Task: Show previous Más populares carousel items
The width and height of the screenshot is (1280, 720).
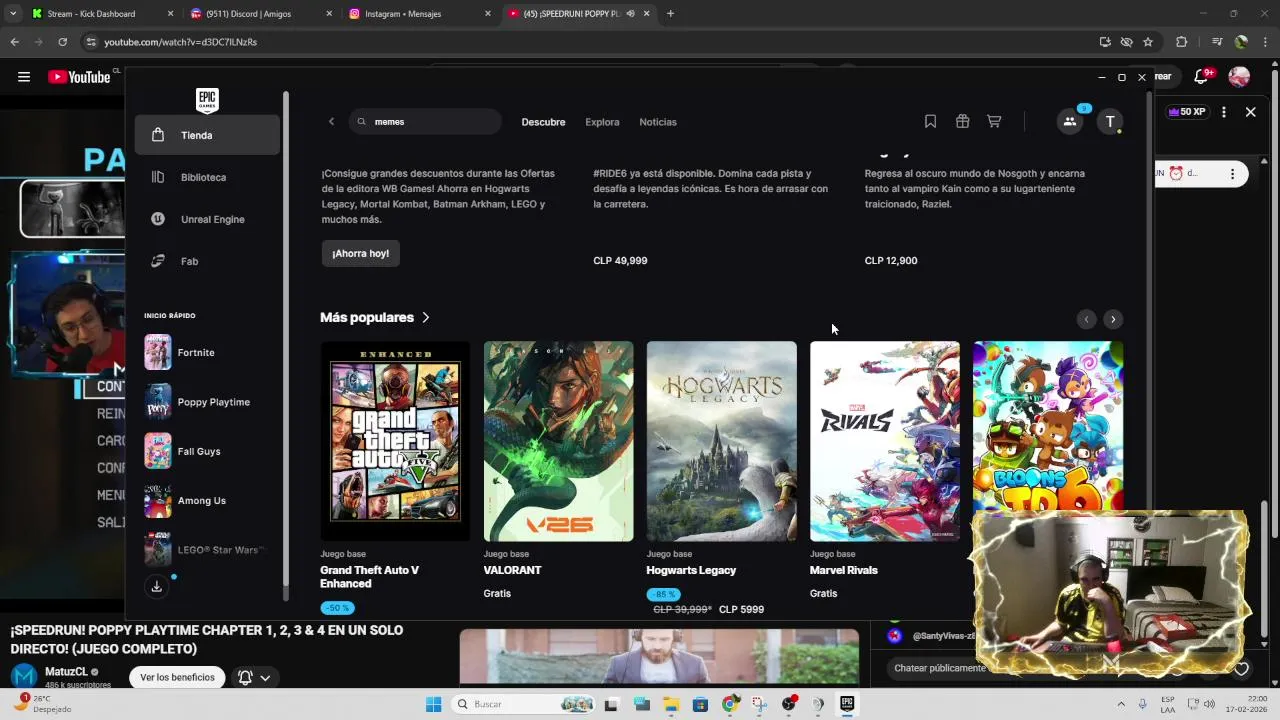Action: [x=1086, y=319]
